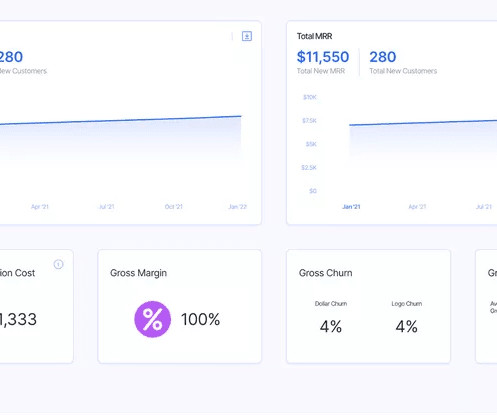Select the 280 value above Total New Customers in Total MRR card
The height and width of the screenshot is (415, 497).
[383, 57]
